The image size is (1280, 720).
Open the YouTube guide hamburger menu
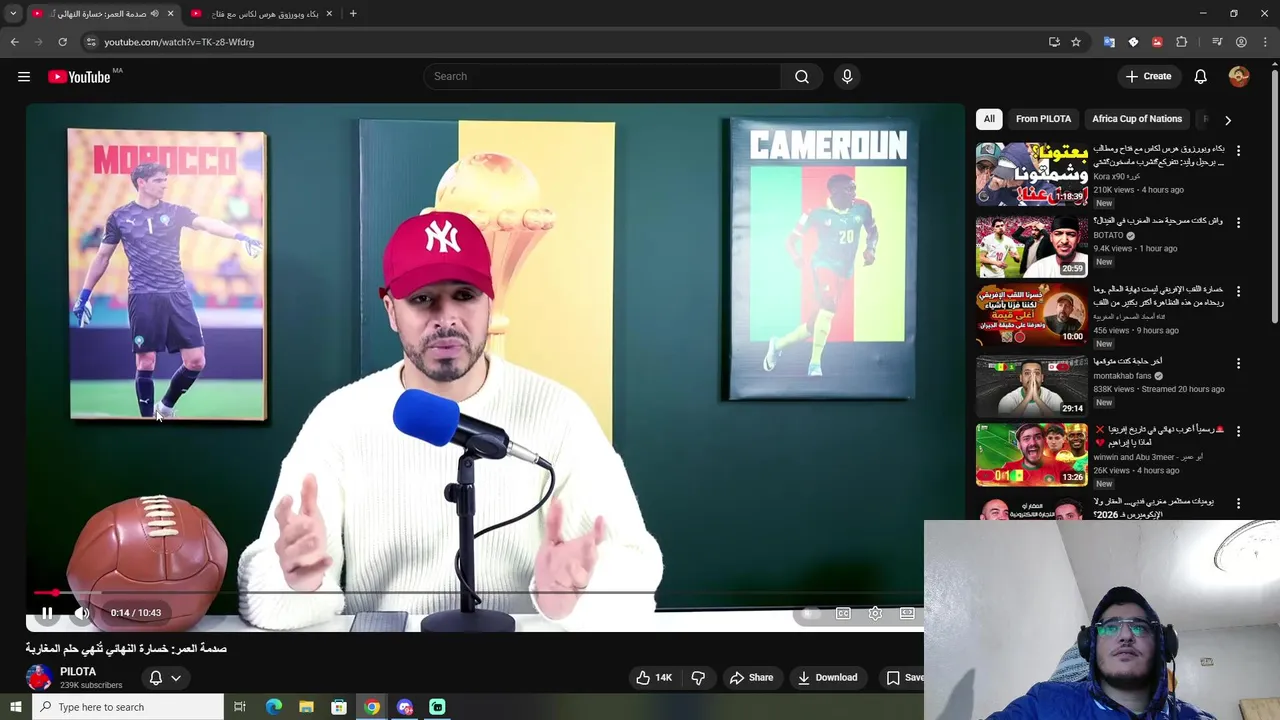coord(24,77)
